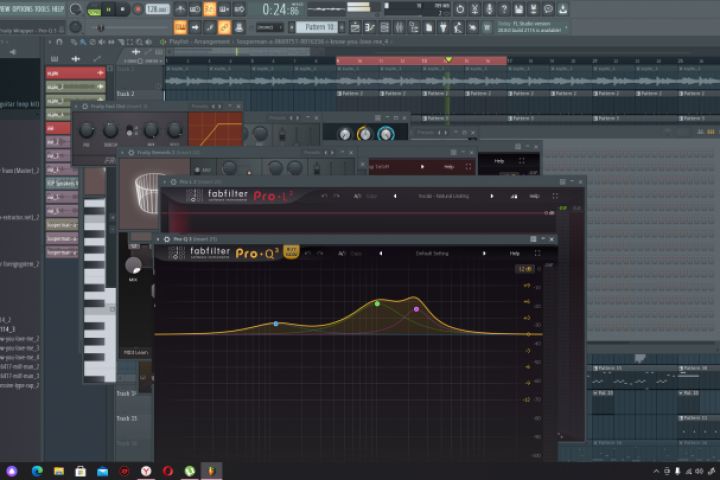Screen dimensions: 720x480
Task: Open the Pro-L 2 preset name dropdown
Action: pyautogui.click(x=444, y=196)
